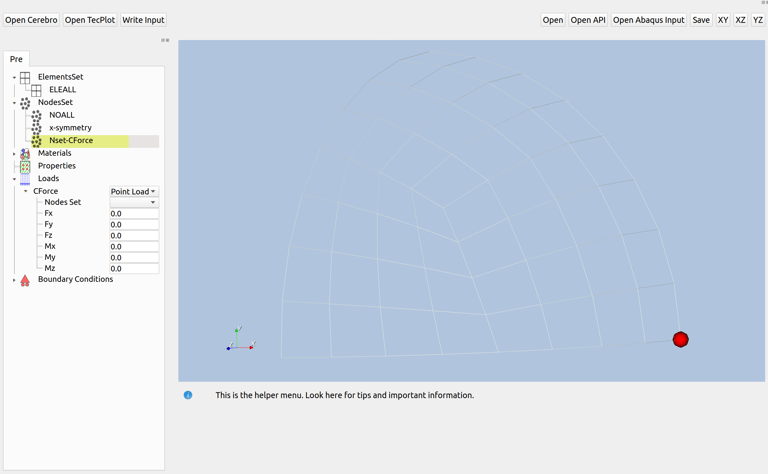Screen dimensions: 768x474
Task: Collapse the Loads tree node
Action: click(14, 179)
